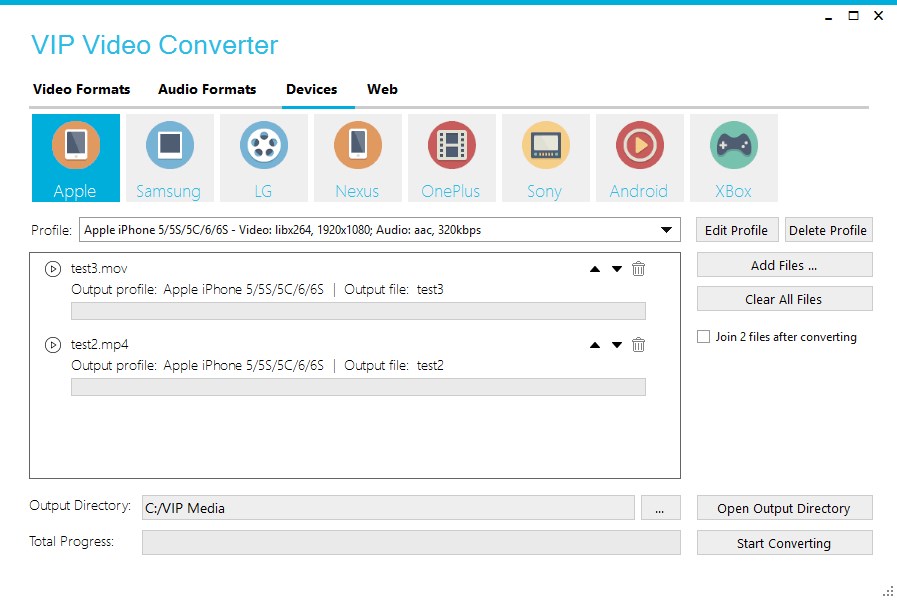Open the Profile dropdown list
Screen dimensions: 897x600
(x=666, y=230)
